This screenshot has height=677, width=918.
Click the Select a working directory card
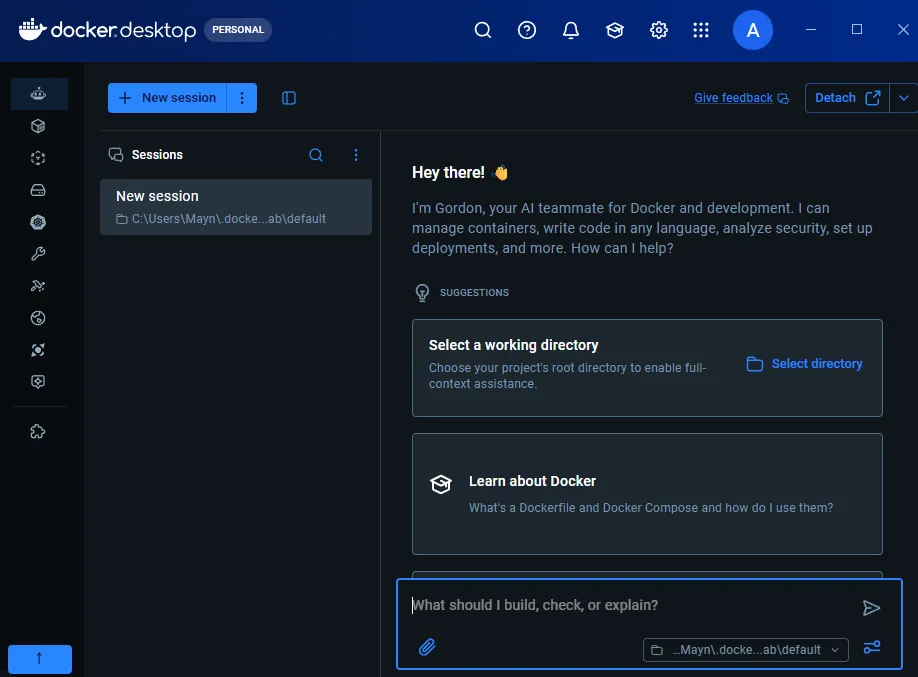click(x=647, y=368)
